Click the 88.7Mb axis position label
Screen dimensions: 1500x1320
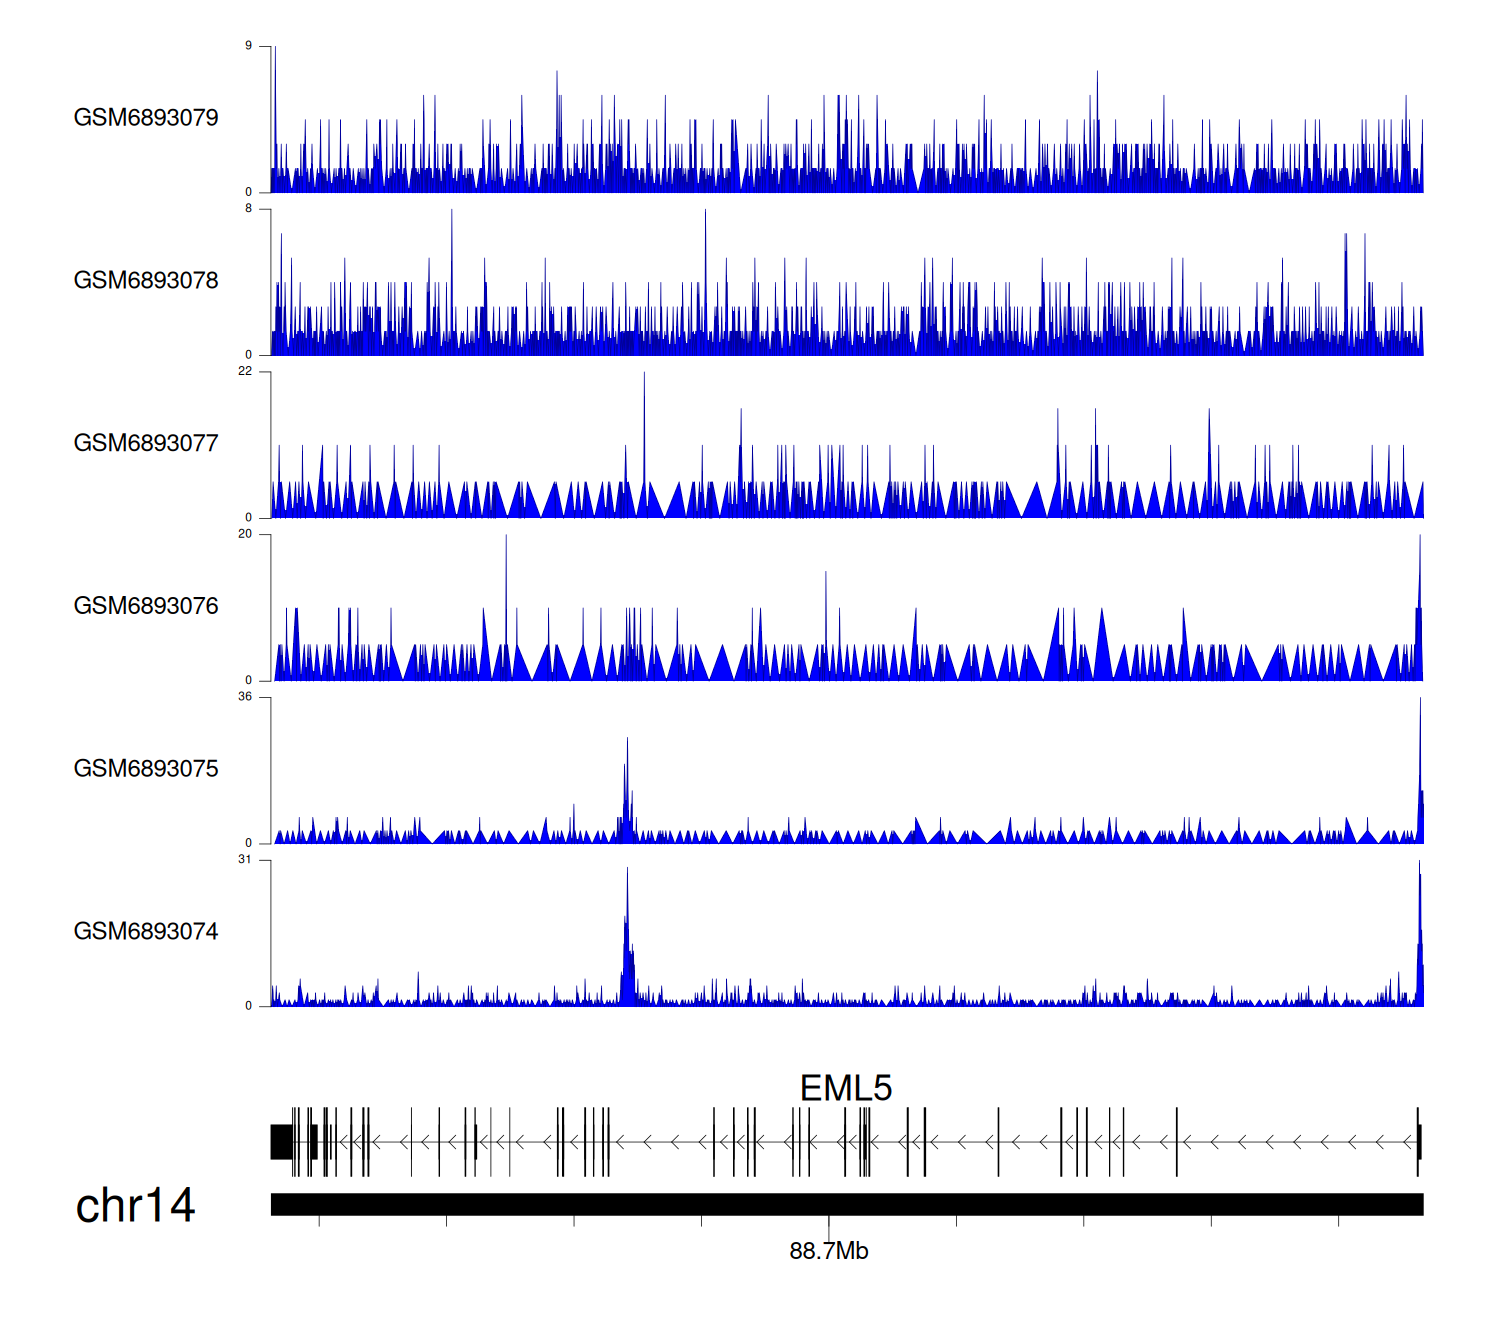(828, 1251)
